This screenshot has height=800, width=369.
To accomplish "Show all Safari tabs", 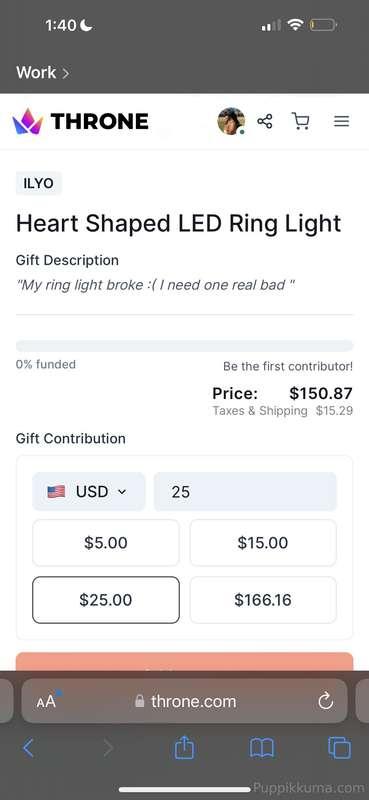I will pos(339,748).
